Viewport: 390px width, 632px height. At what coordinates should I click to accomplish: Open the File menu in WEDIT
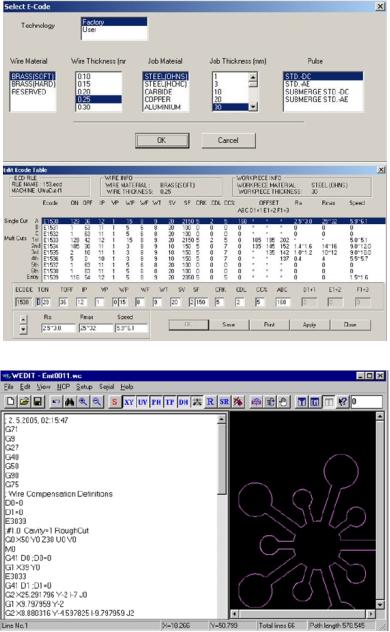pos(8,387)
